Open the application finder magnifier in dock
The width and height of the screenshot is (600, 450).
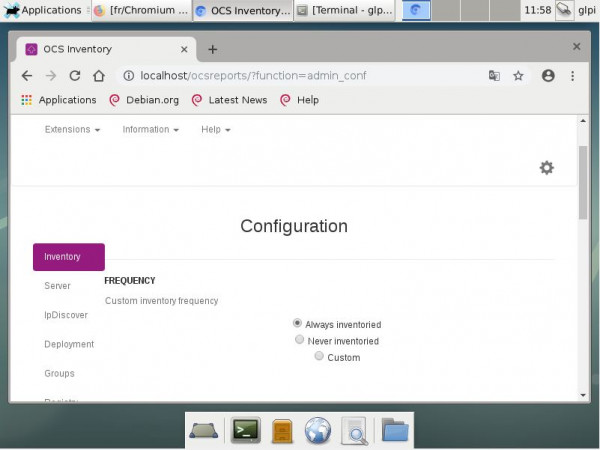coord(354,431)
